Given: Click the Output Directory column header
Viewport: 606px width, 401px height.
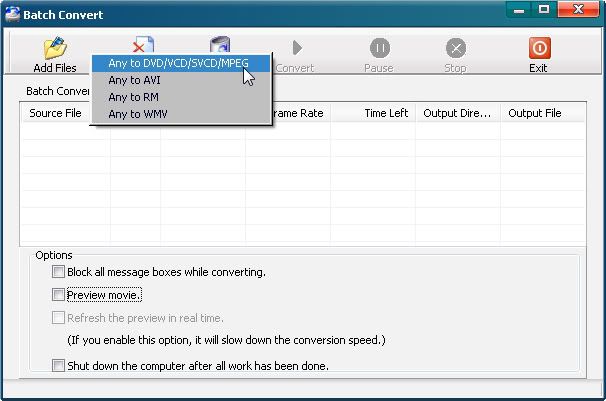Looking at the screenshot, I should (x=457, y=113).
